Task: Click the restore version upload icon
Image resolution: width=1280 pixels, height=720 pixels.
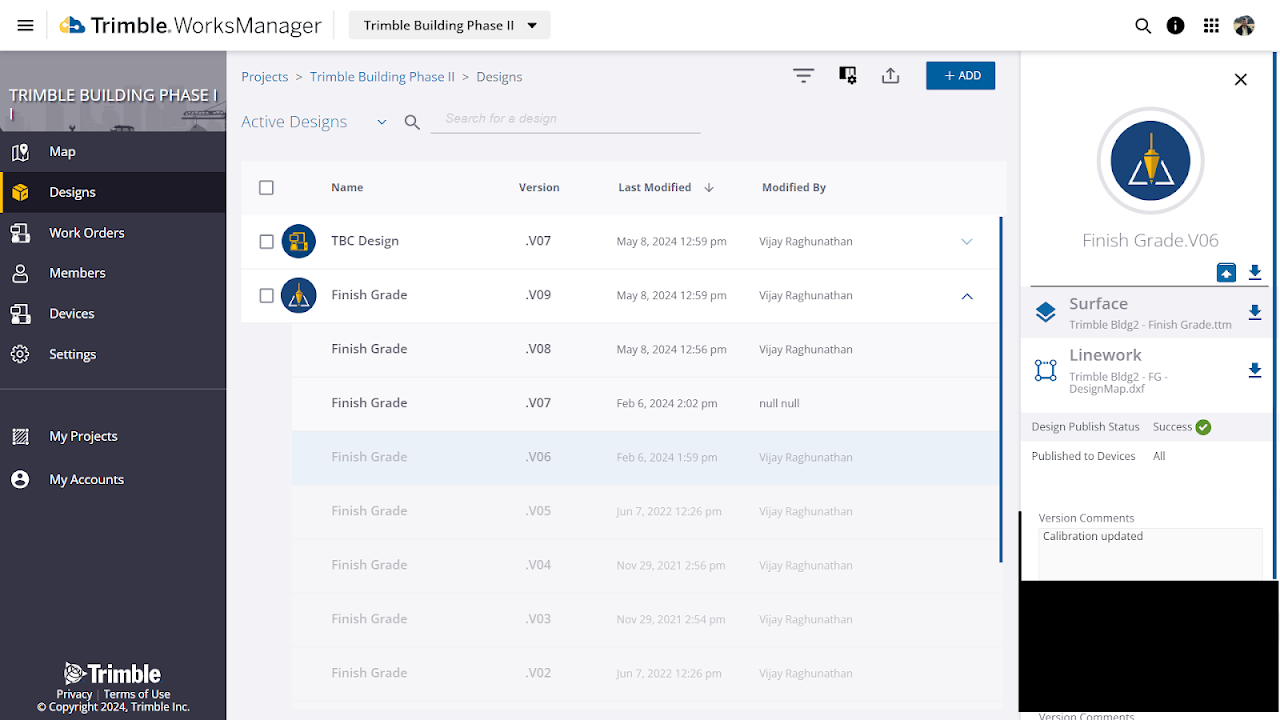Action: (x=1227, y=273)
